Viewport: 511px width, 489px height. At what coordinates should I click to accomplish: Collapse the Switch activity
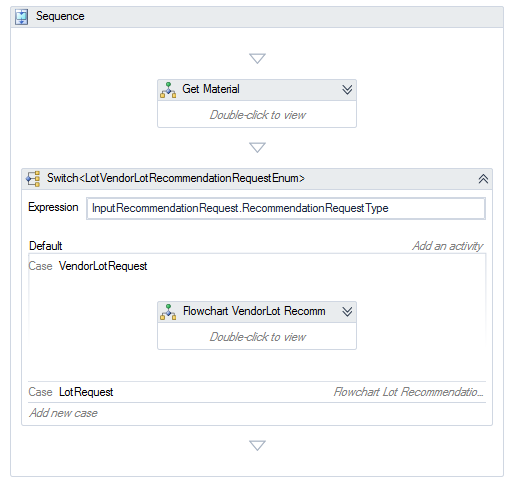(x=483, y=179)
